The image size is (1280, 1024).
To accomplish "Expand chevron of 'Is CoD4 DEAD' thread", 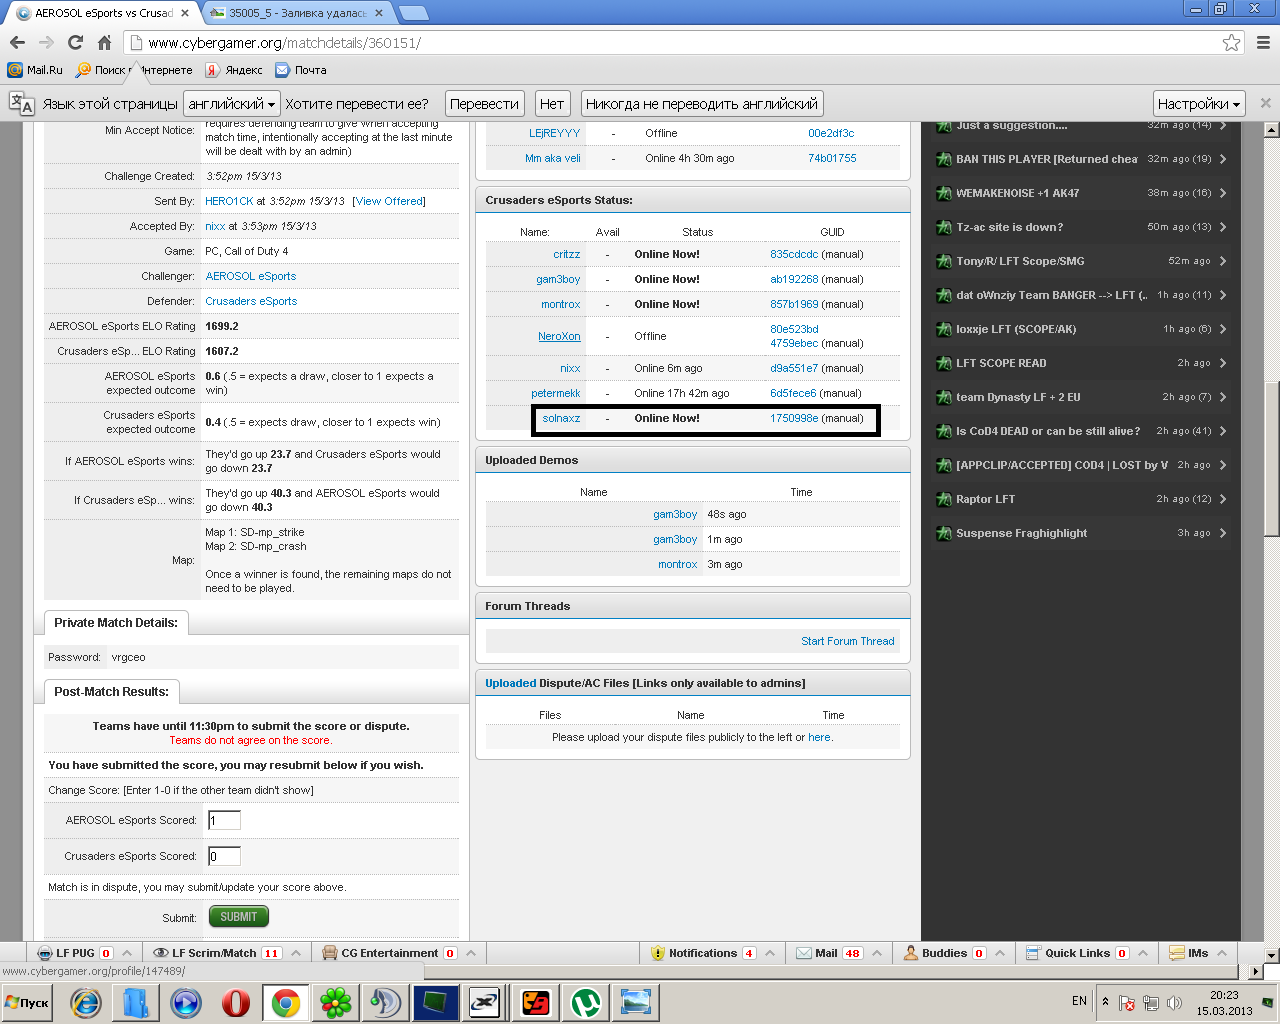I will click(x=1223, y=431).
